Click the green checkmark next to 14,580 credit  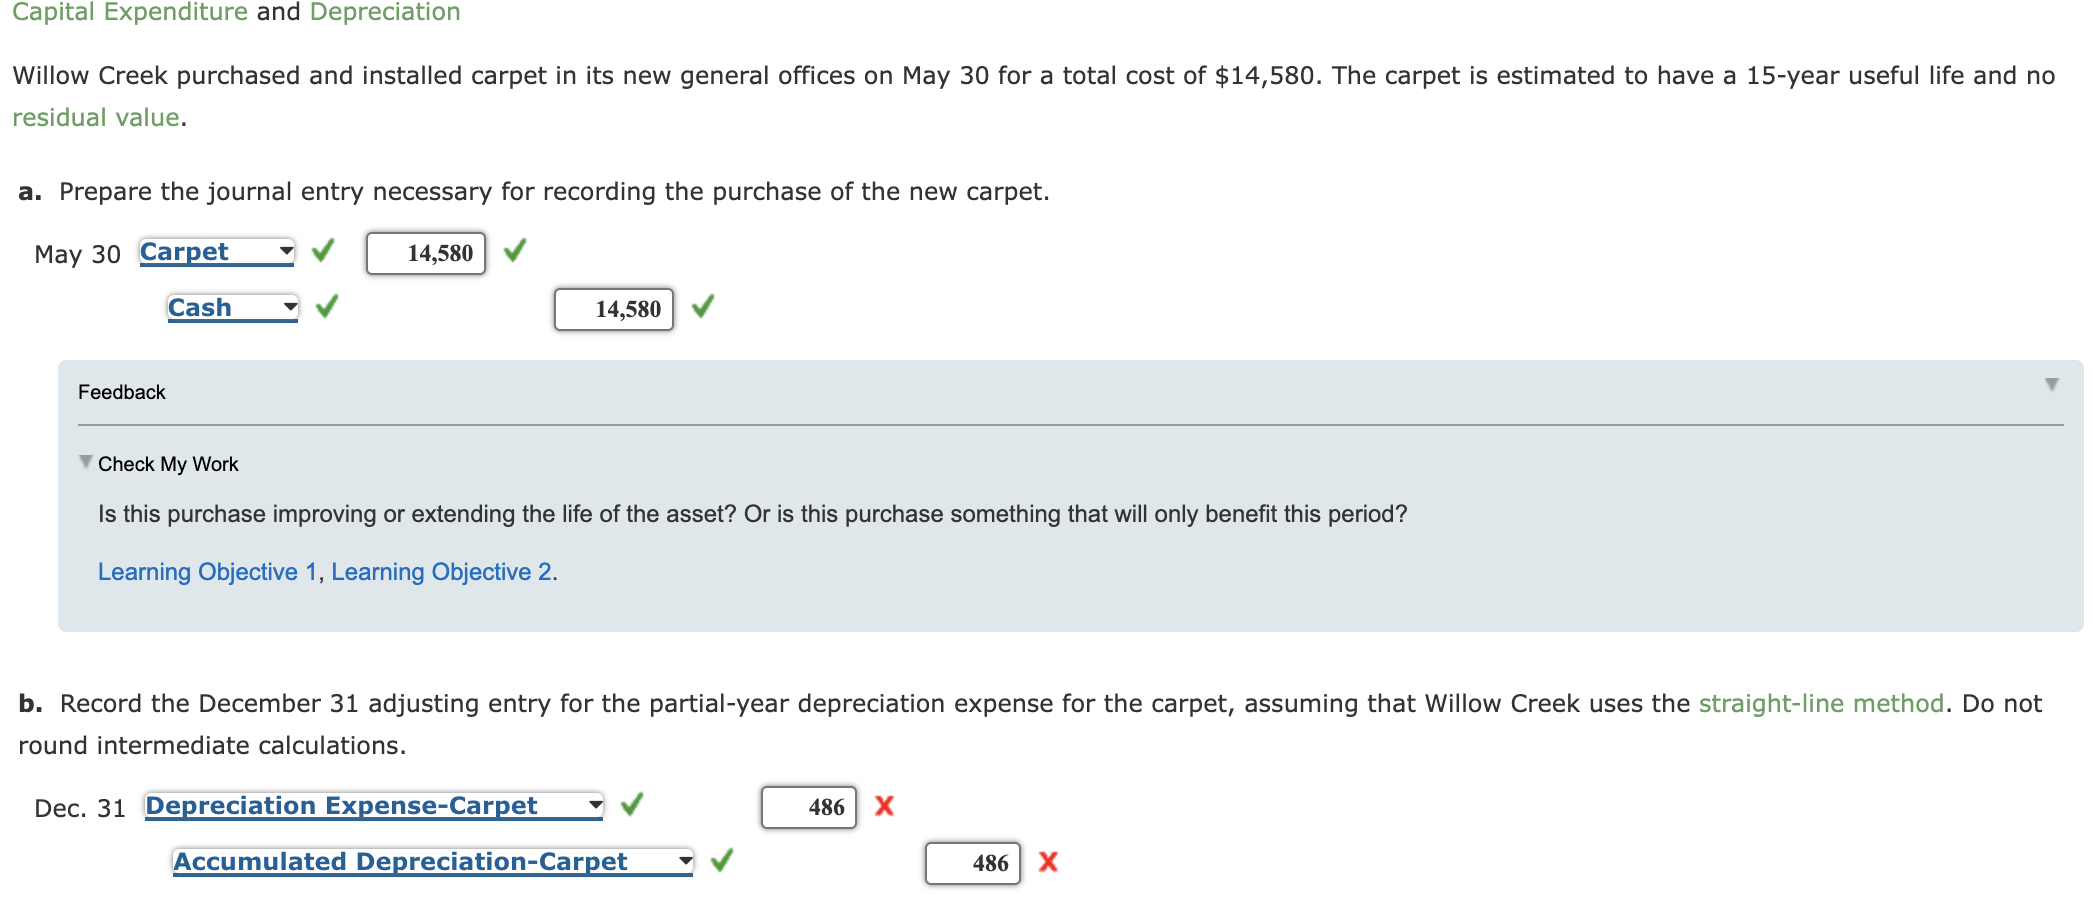tap(703, 309)
